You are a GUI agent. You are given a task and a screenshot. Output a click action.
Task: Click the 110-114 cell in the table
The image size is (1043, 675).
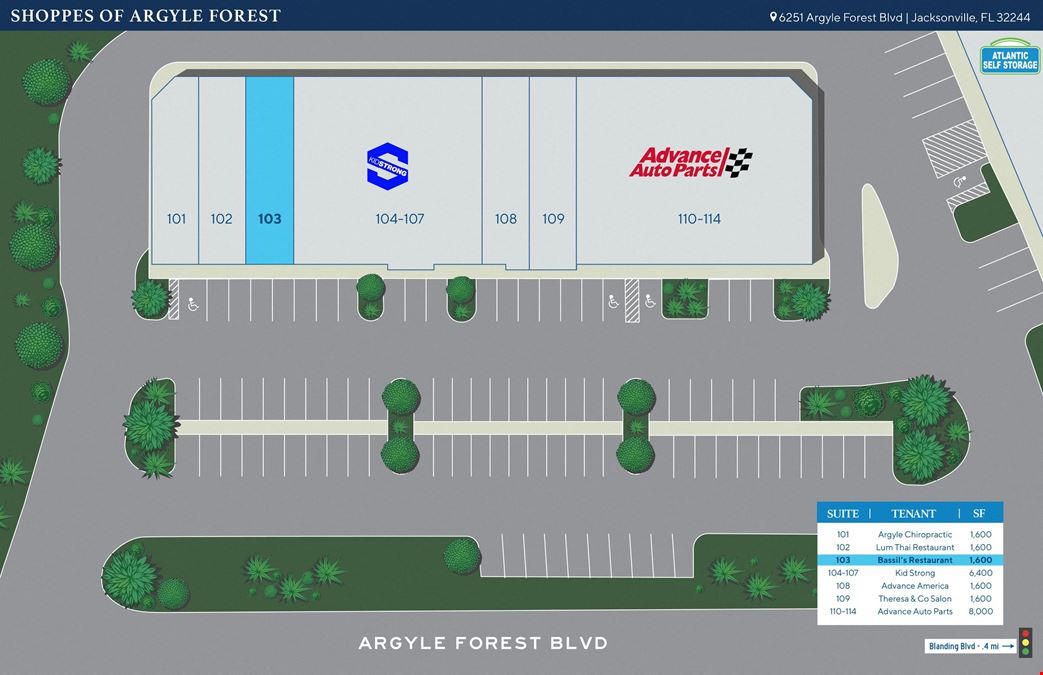[x=843, y=611]
